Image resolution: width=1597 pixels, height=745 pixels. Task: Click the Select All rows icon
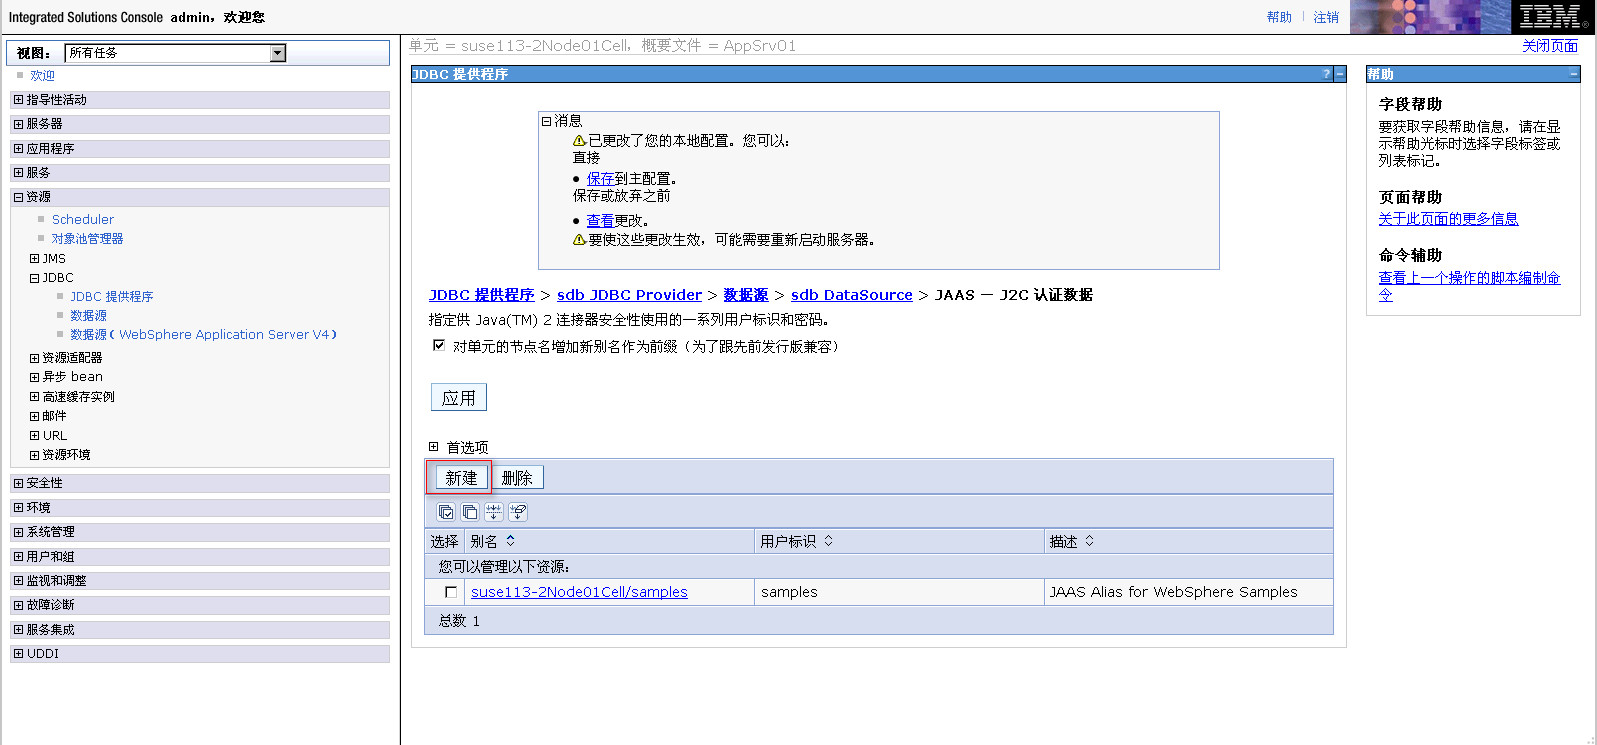click(x=446, y=512)
